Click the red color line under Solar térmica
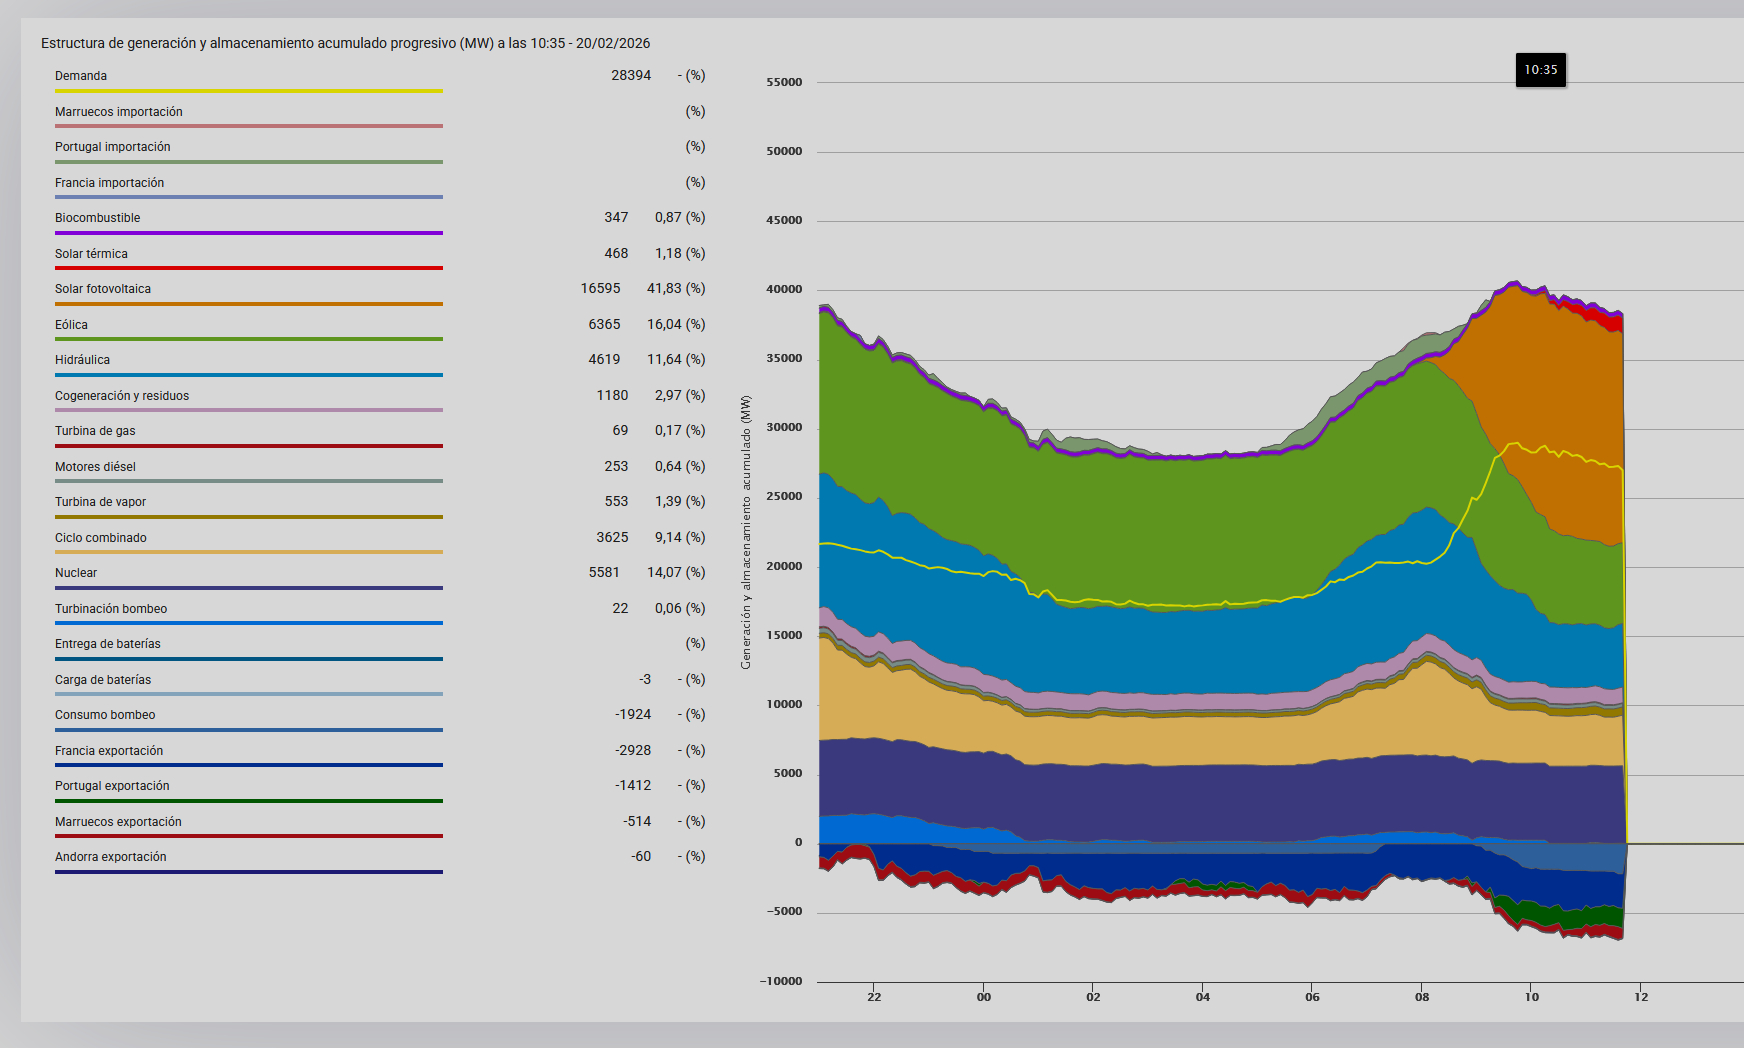This screenshot has height=1048, width=1744. (x=248, y=268)
